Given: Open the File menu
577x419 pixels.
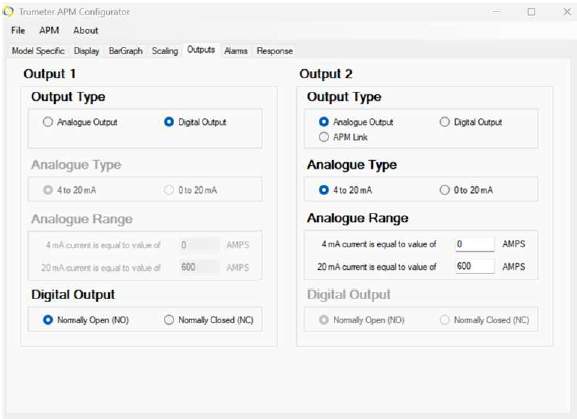Looking at the screenshot, I should click(x=18, y=31).
